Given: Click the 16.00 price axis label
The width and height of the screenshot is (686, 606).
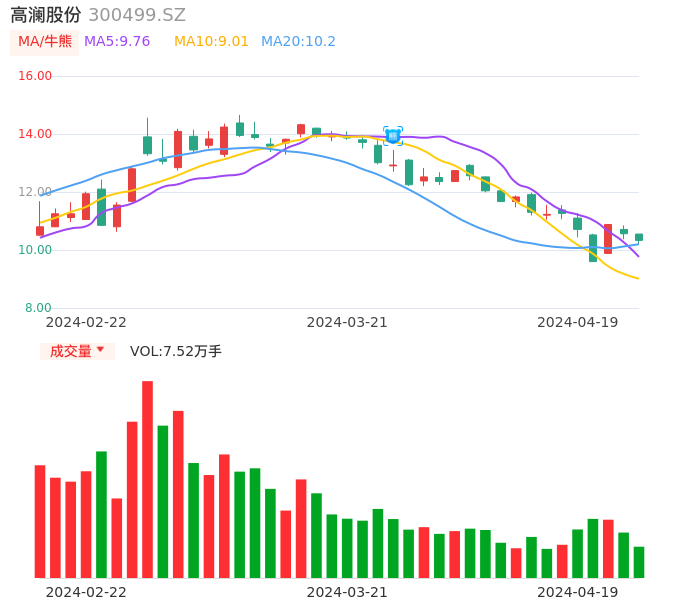Looking at the screenshot, I should [35, 76].
